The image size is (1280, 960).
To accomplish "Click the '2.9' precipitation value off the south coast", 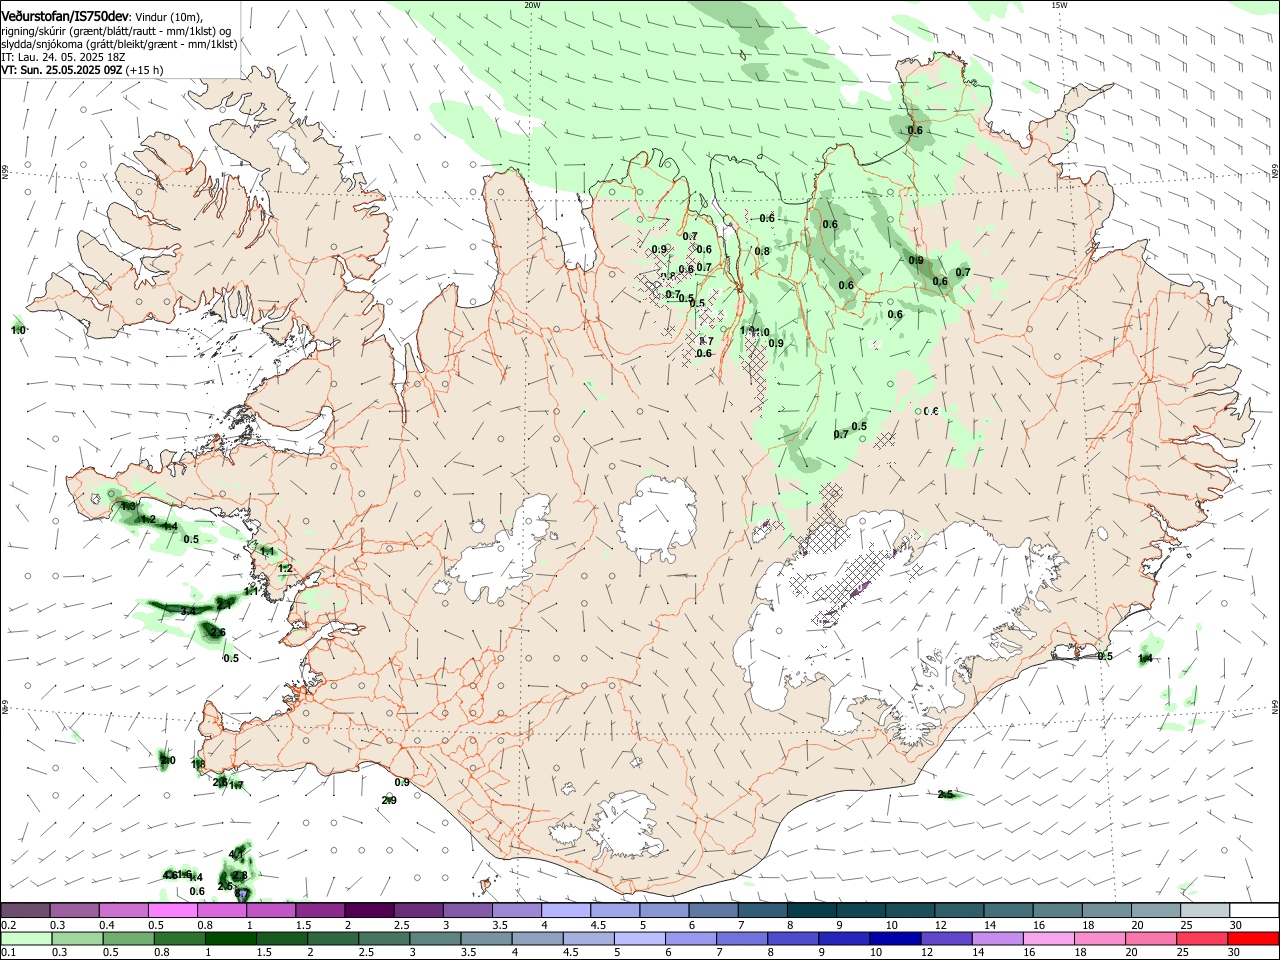I will click(390, 800).
